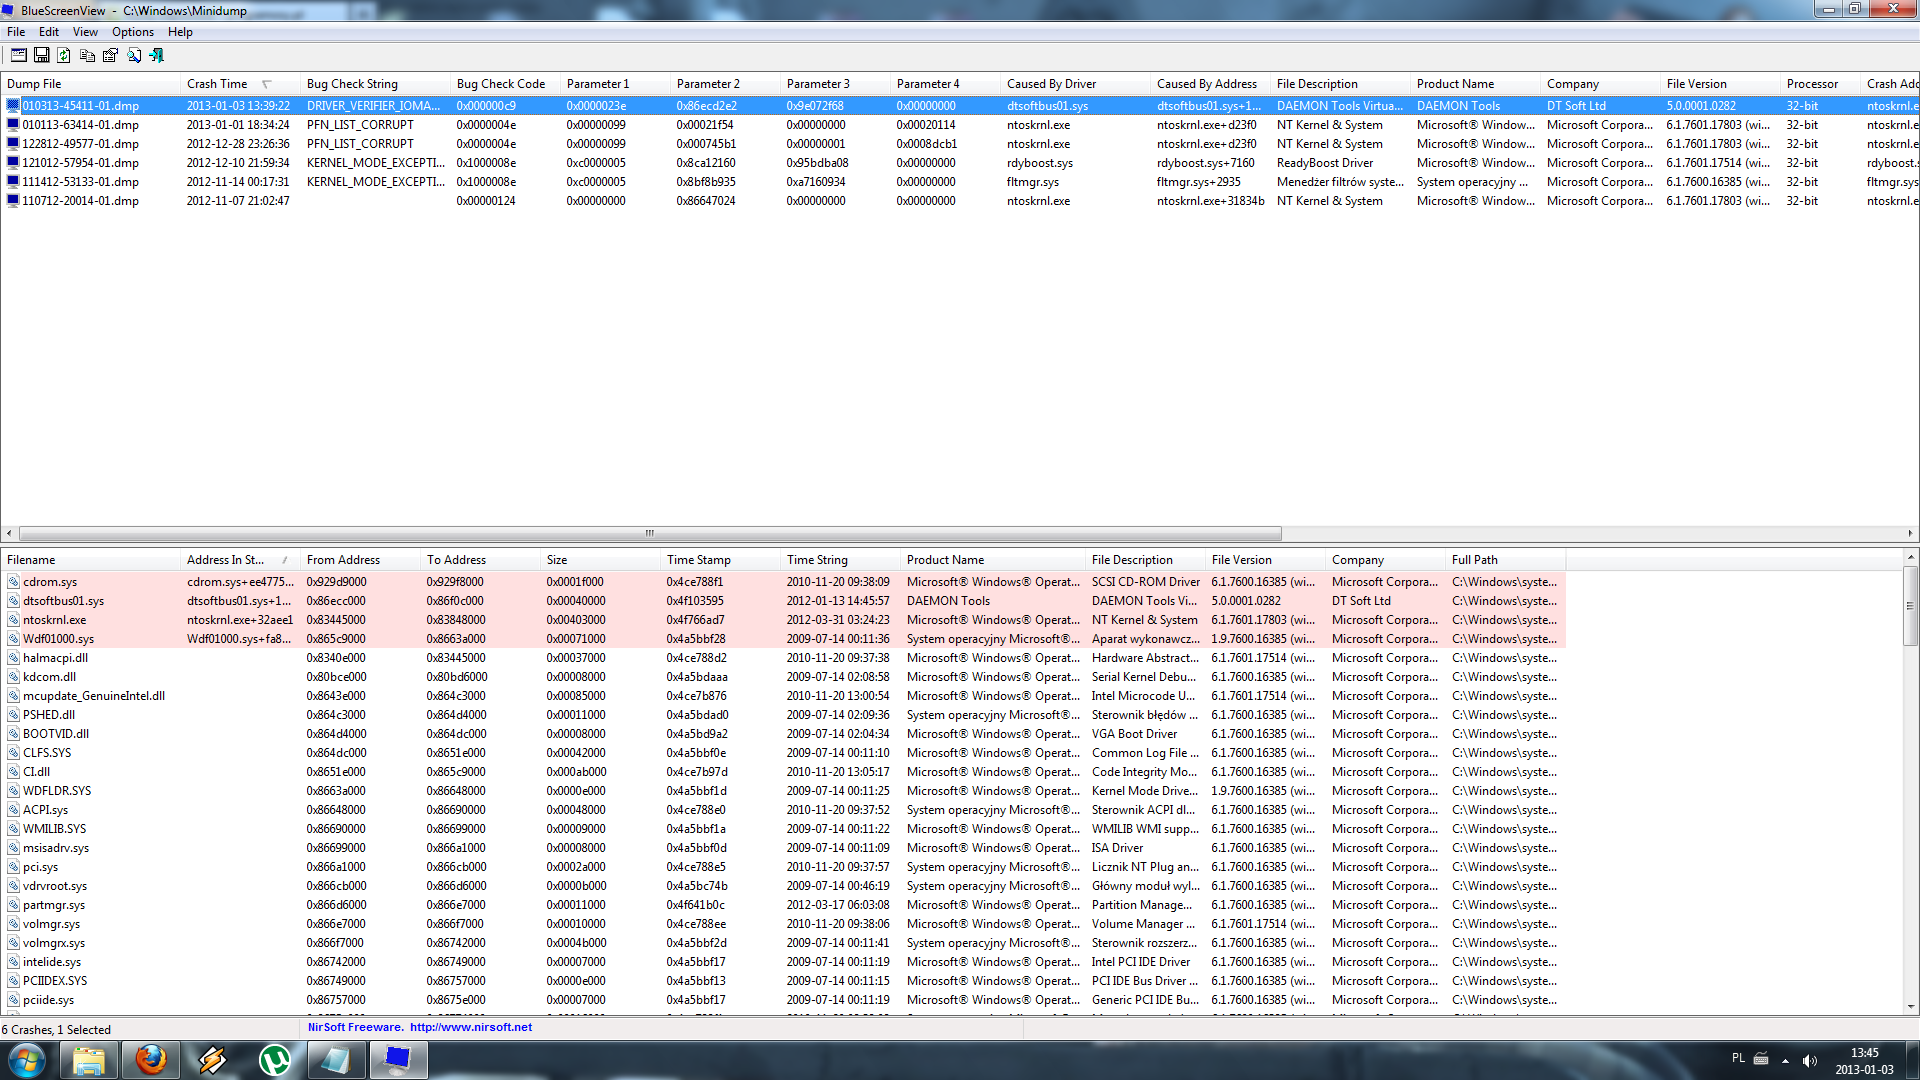Click the Find (magnifier) toolbar icon
This screenshot has width=1920, height=1080.
click(134, 56)
